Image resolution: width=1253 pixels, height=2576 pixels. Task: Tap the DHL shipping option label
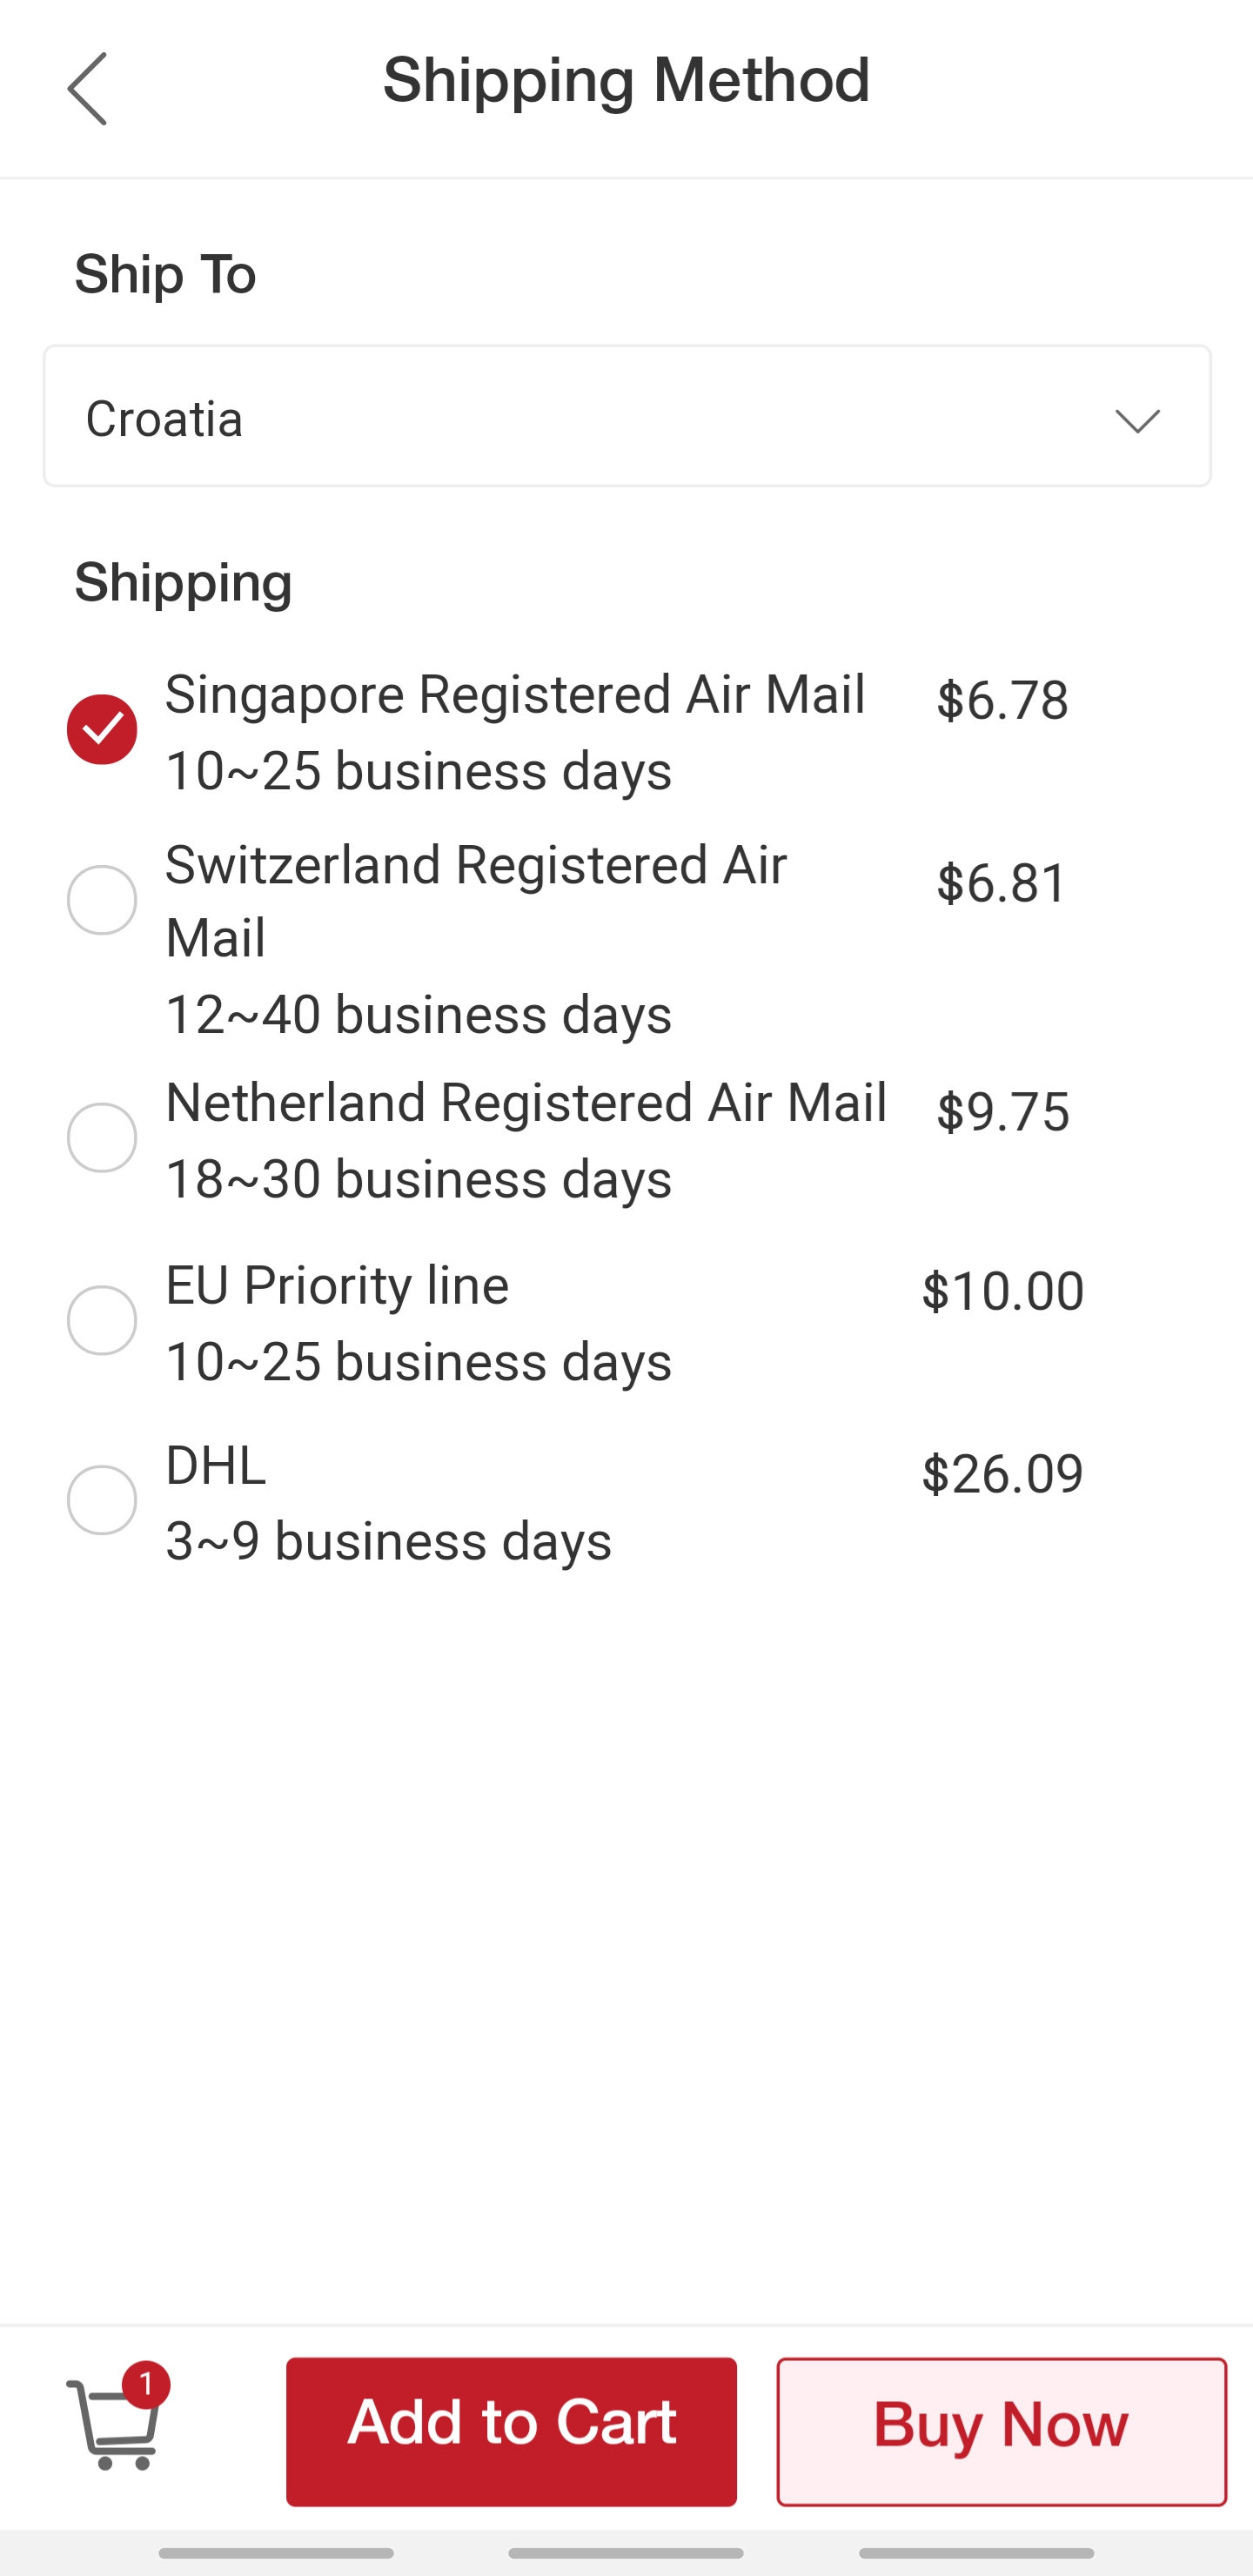215,1466
